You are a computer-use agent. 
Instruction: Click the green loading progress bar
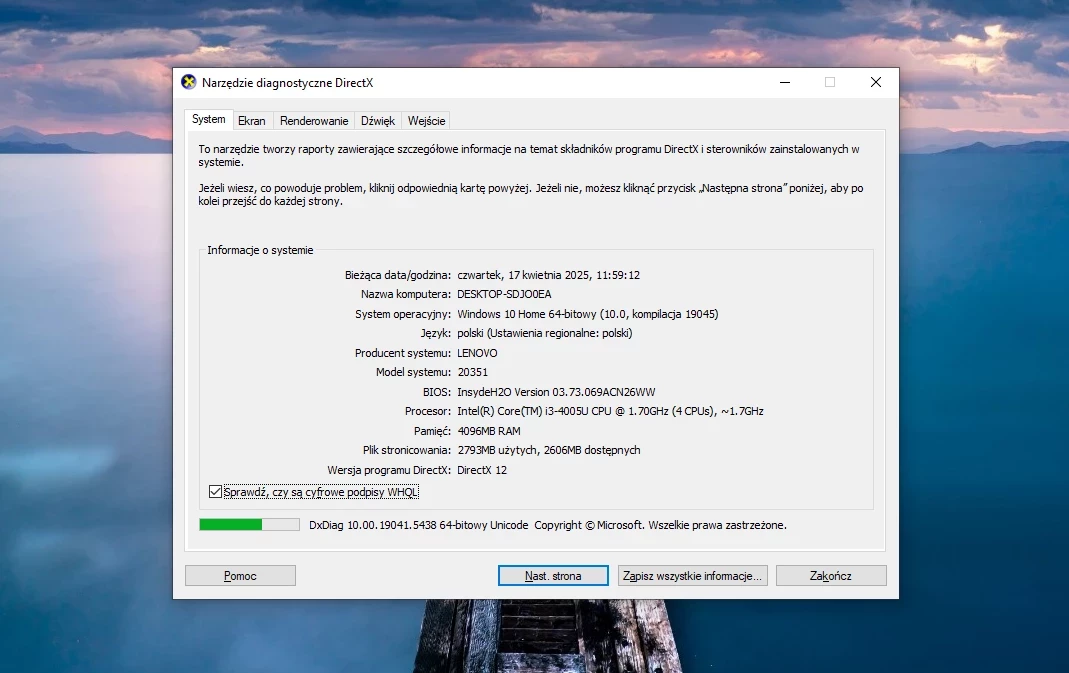250,524
